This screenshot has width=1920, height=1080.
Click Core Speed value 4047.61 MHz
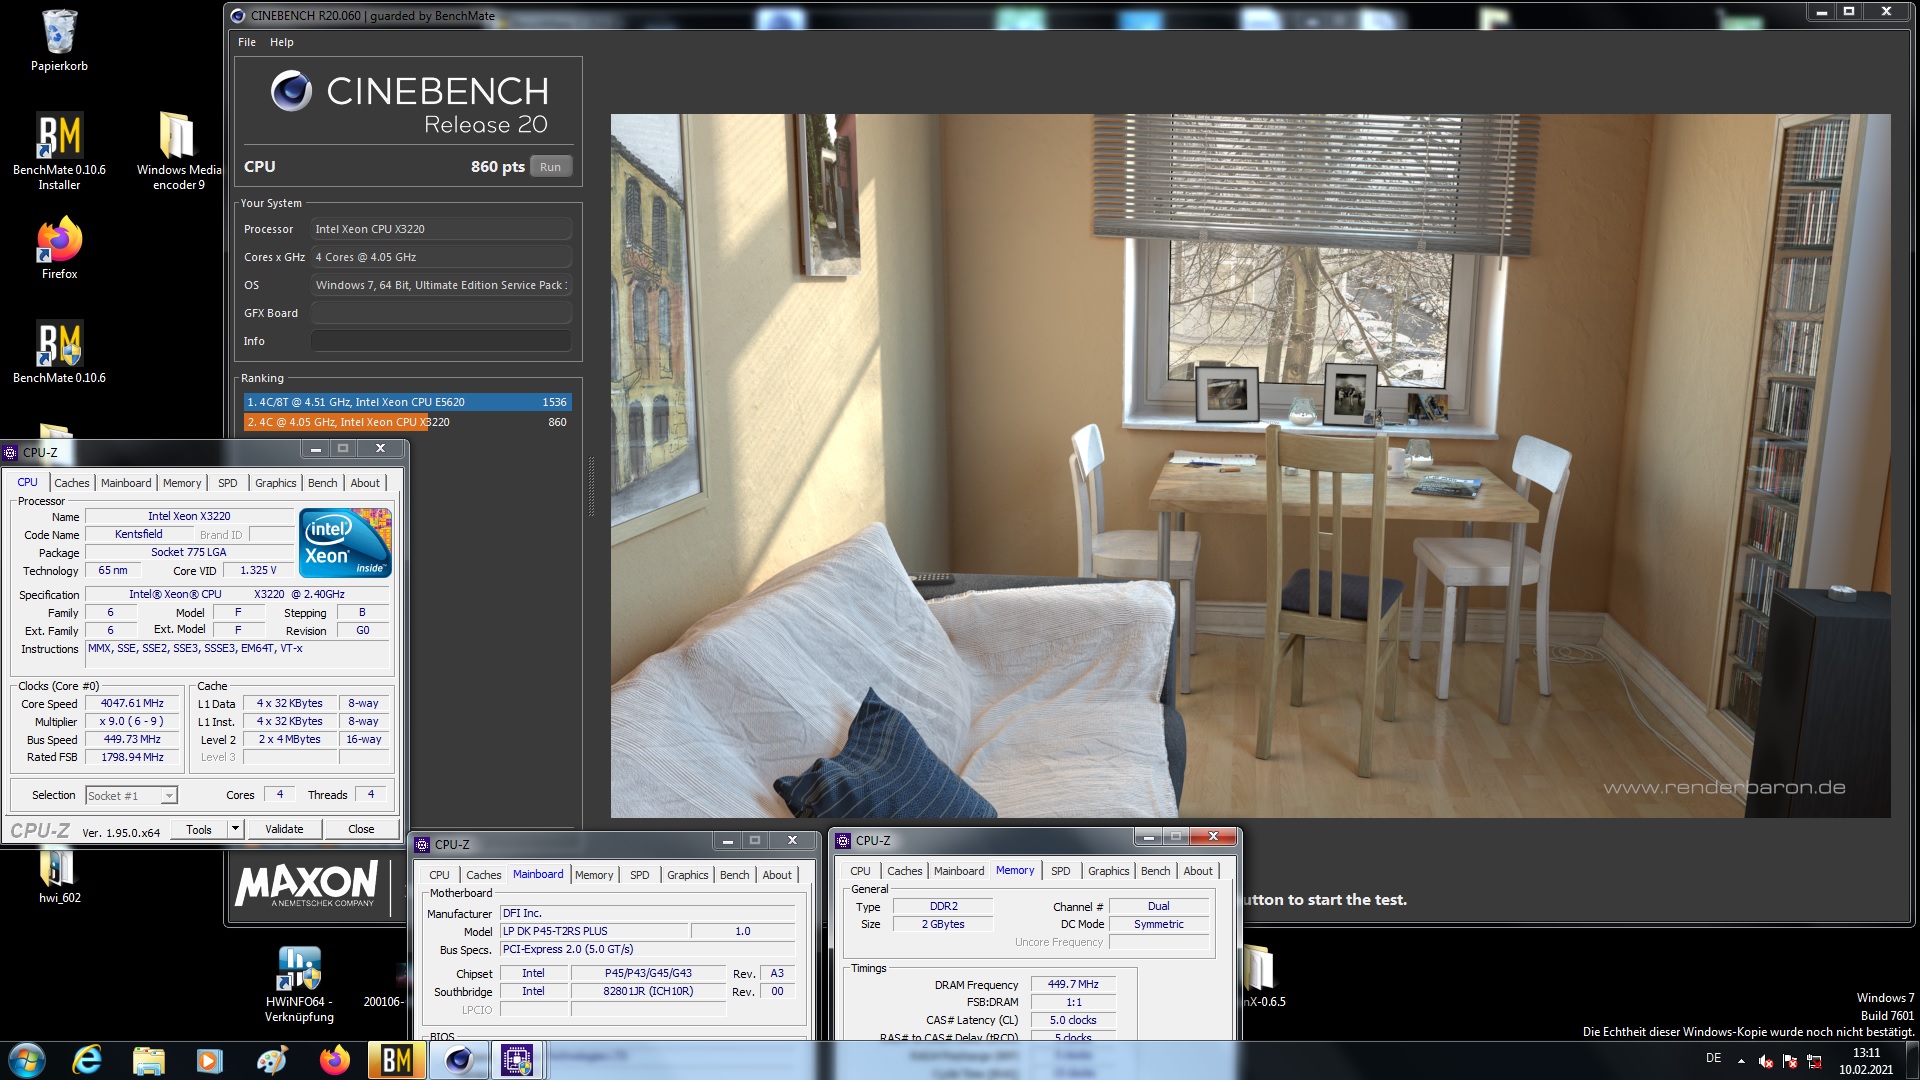click(132, 703)
